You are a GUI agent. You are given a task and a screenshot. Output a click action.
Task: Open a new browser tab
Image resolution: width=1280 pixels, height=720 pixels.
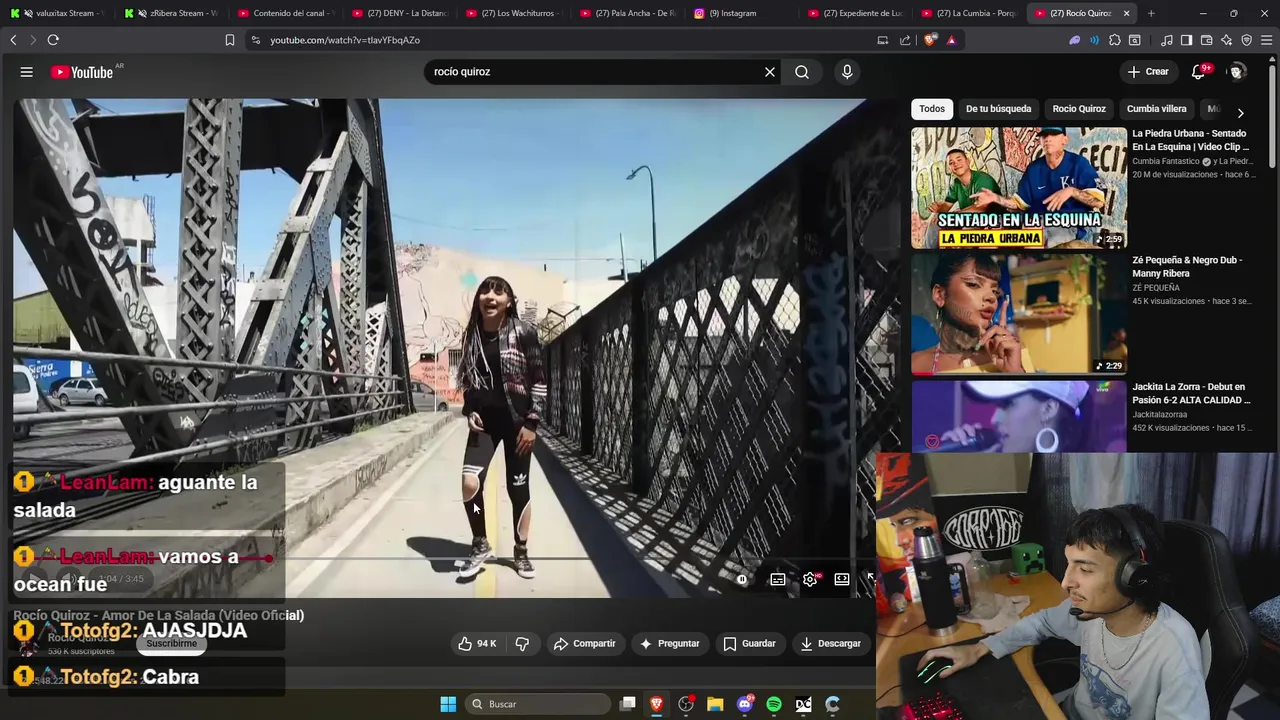(1151, 13)
